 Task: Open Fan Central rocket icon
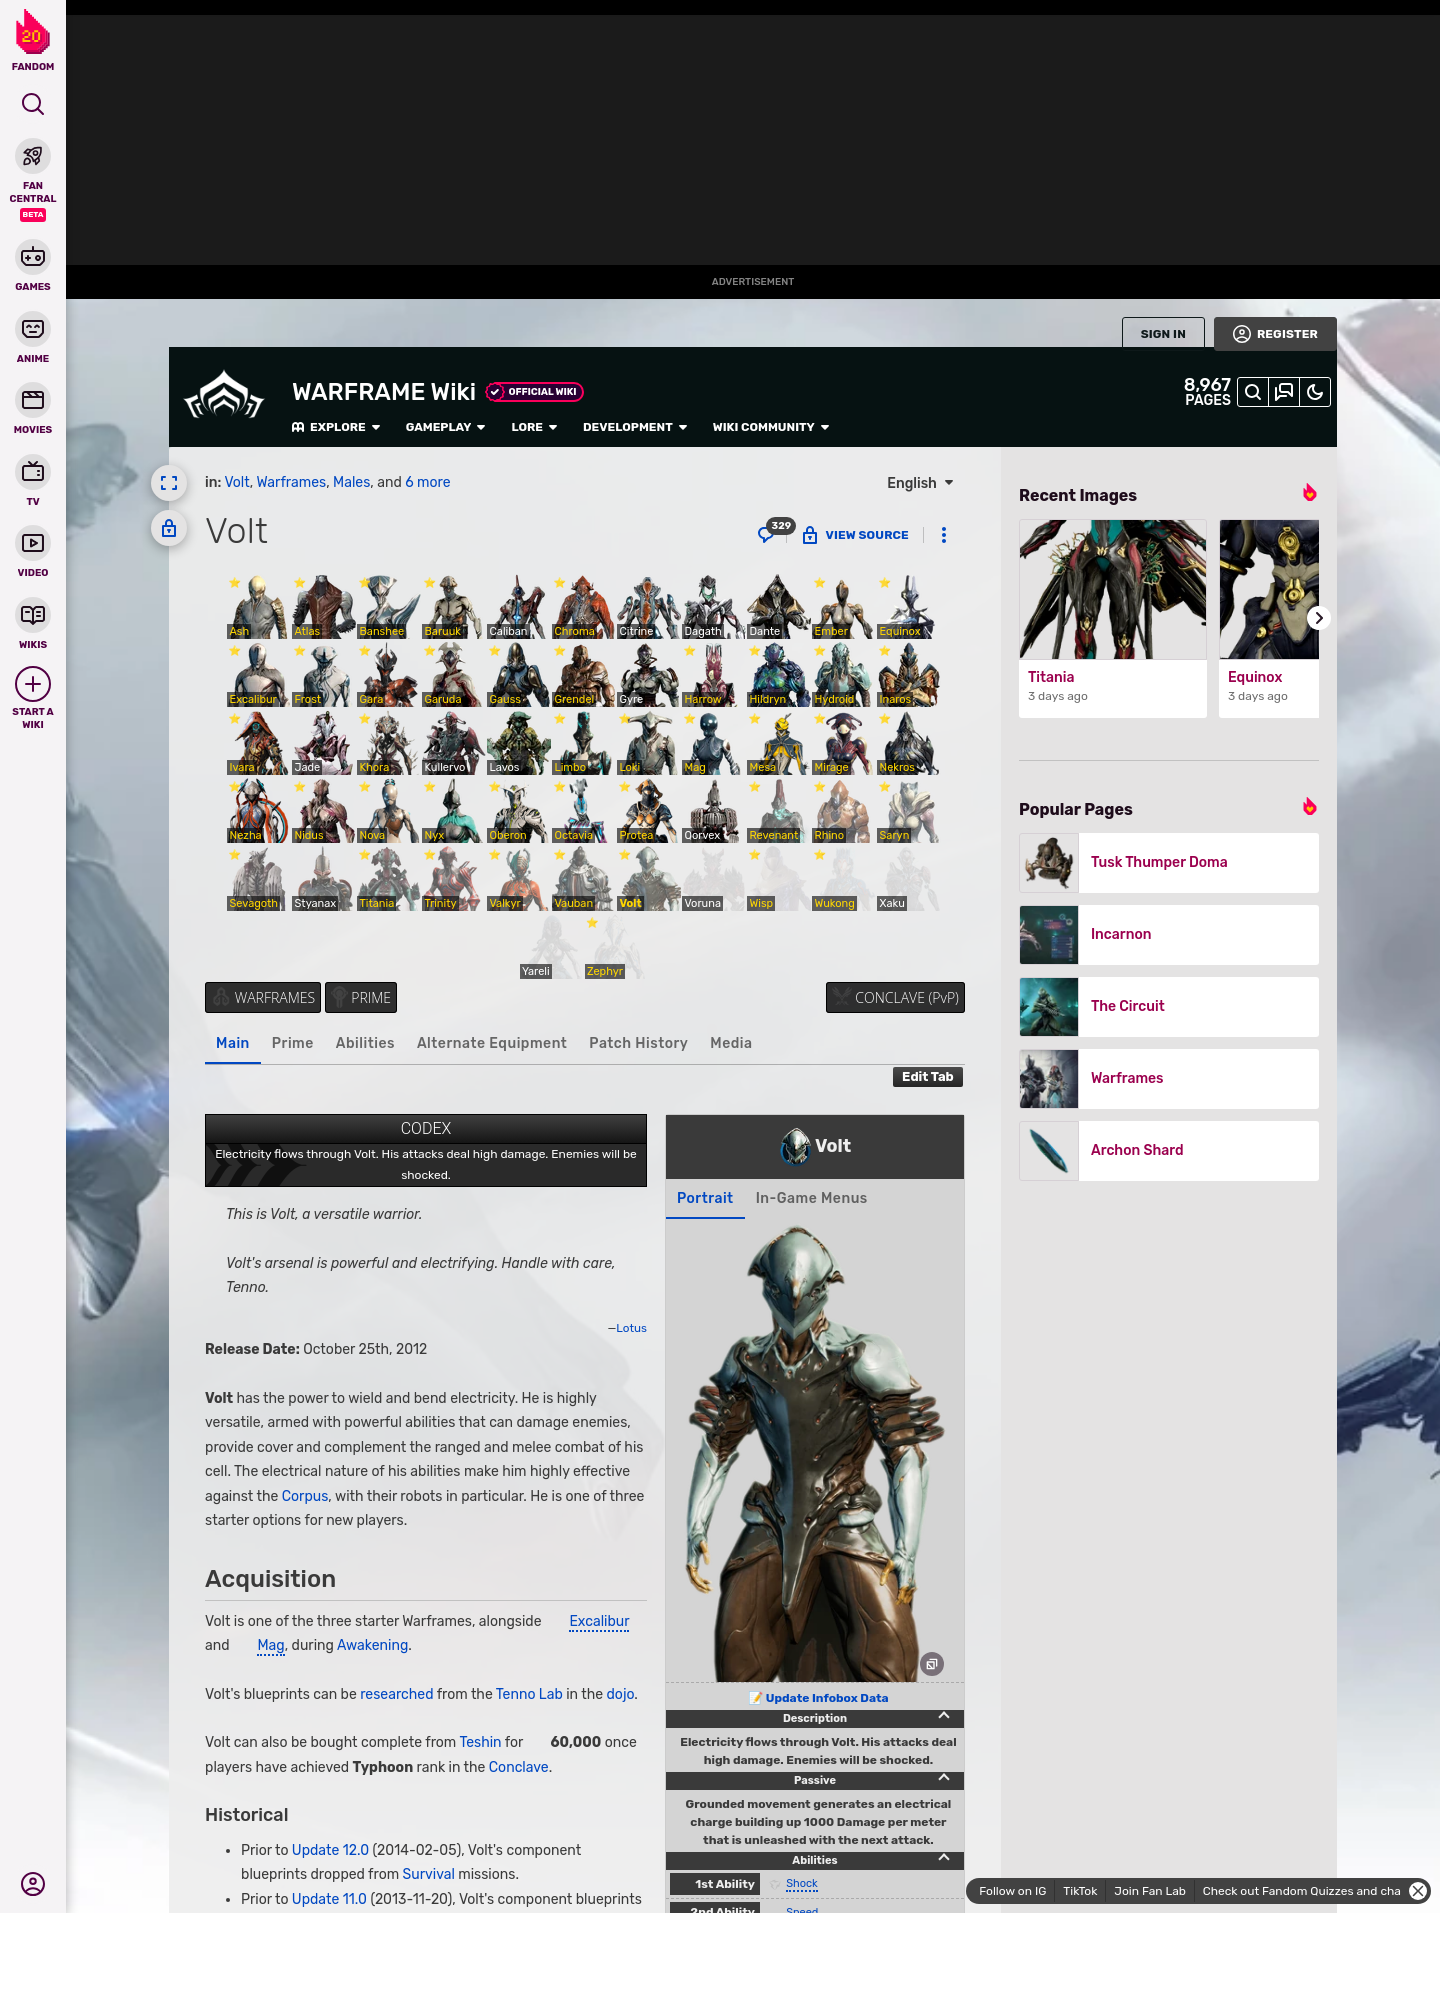[x=33, y=157]
